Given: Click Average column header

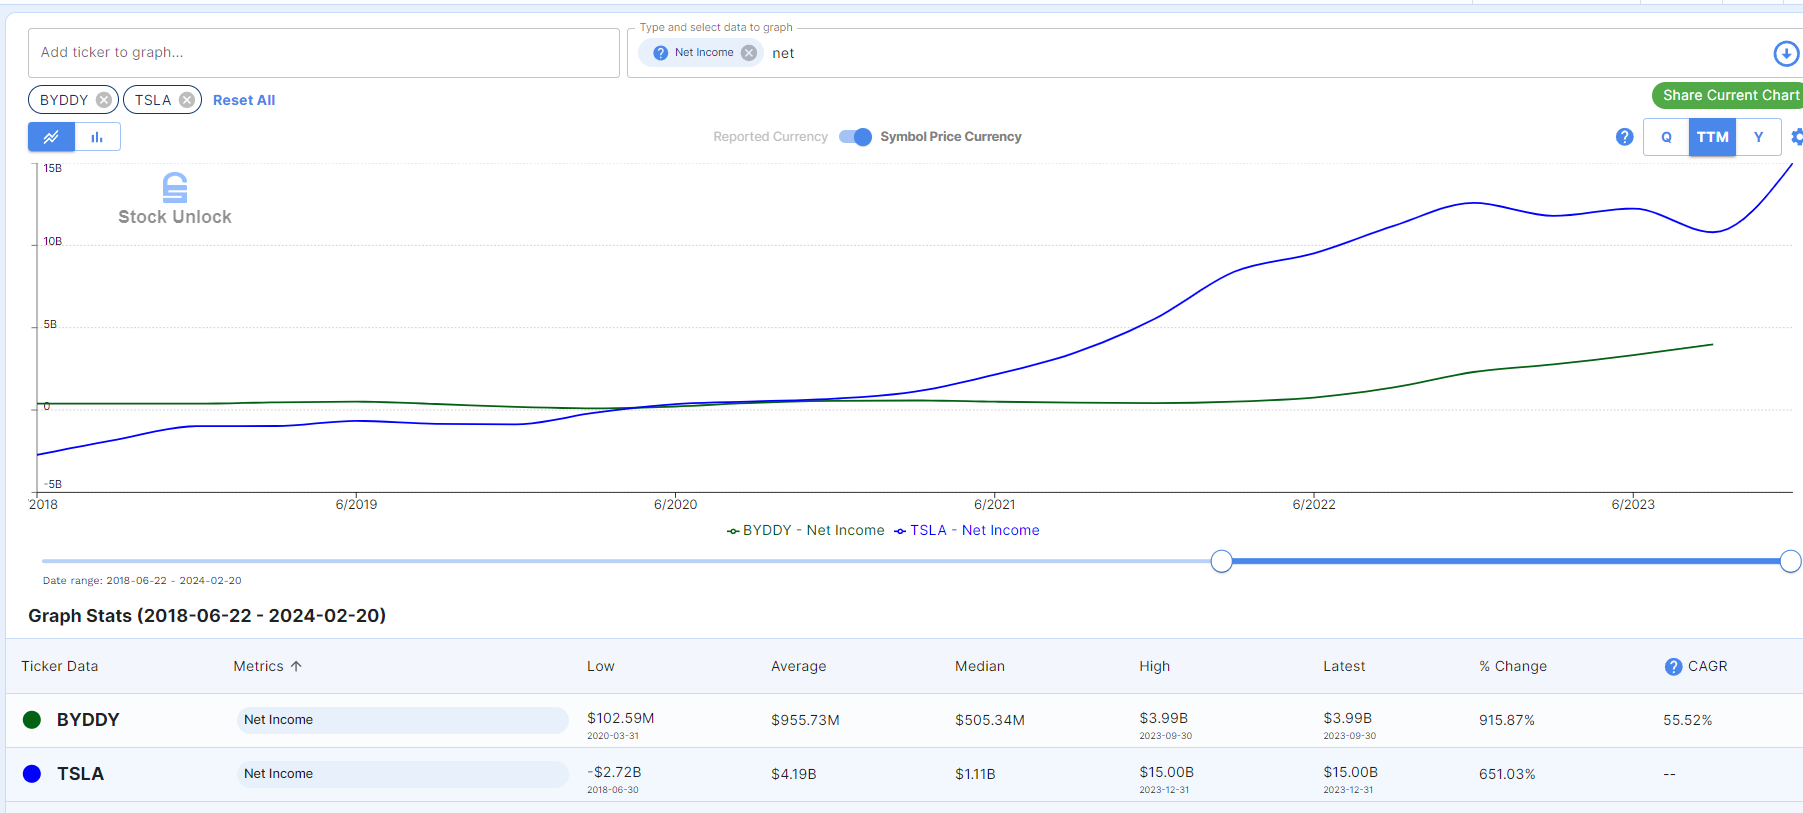Looking at the screenshot, I should pyautogui.click(x=799, y=666).
